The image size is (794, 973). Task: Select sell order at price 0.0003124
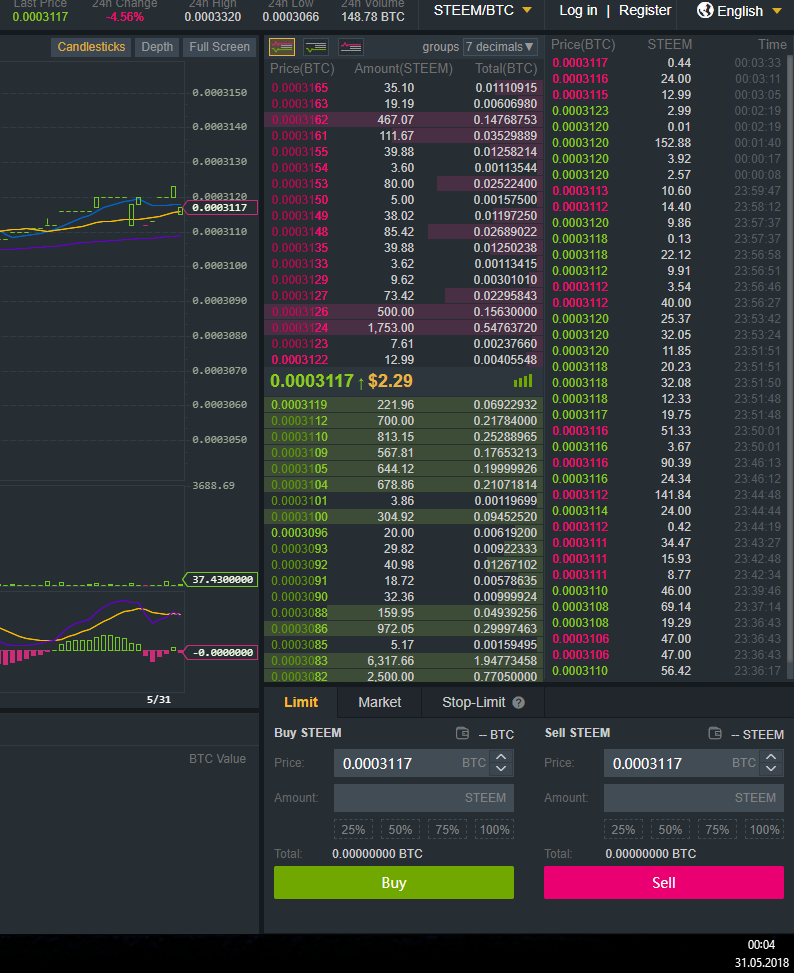tap(404, 328)
